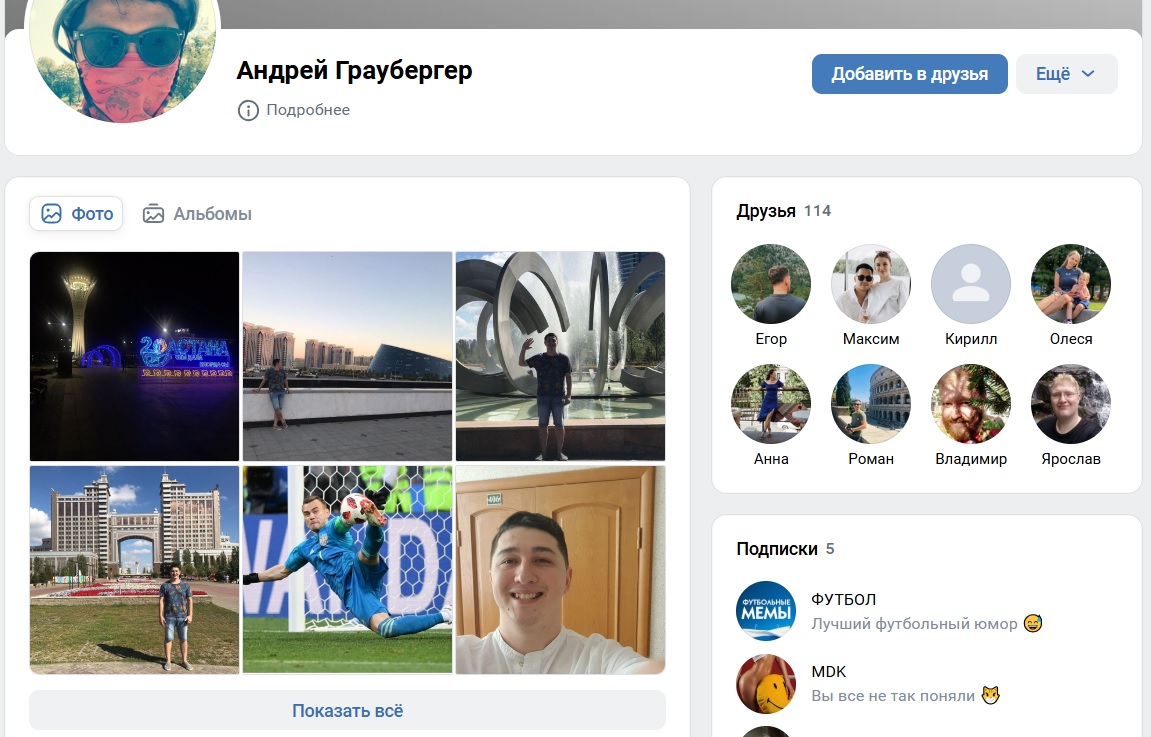Viewport: 1151px width, 737px height.
Task: Click the text Вы все не так поняли
Action: pos(893,696)
